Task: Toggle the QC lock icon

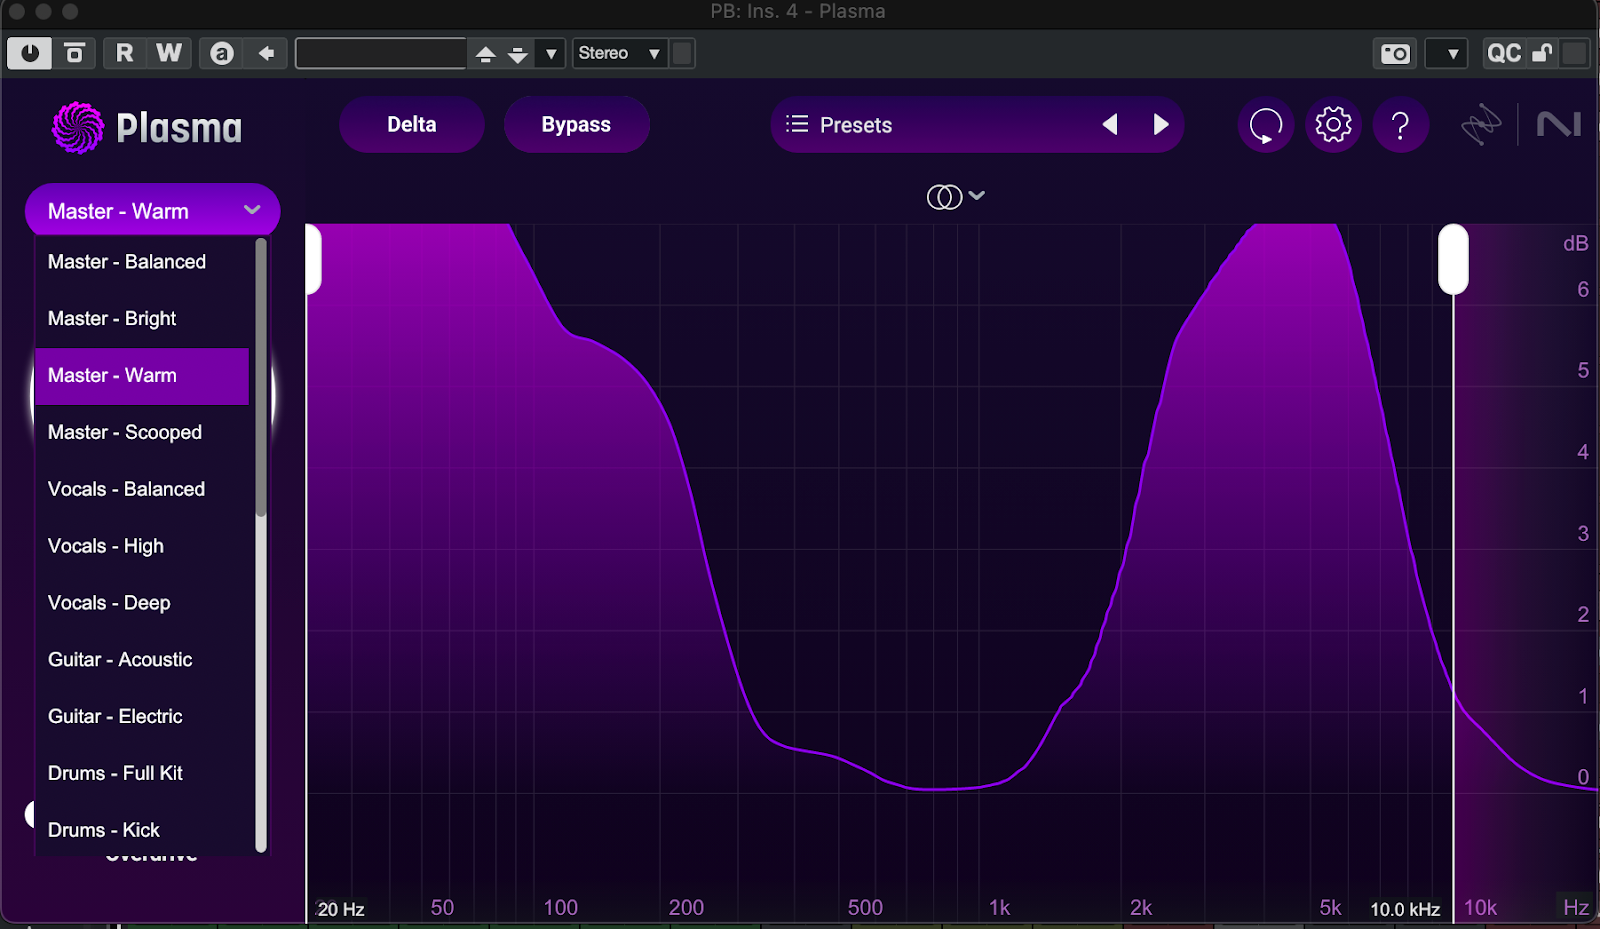Action: click(1542, 53)
